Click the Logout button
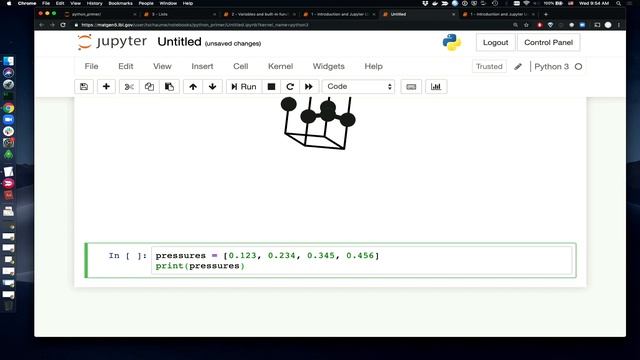 point(496,42)
